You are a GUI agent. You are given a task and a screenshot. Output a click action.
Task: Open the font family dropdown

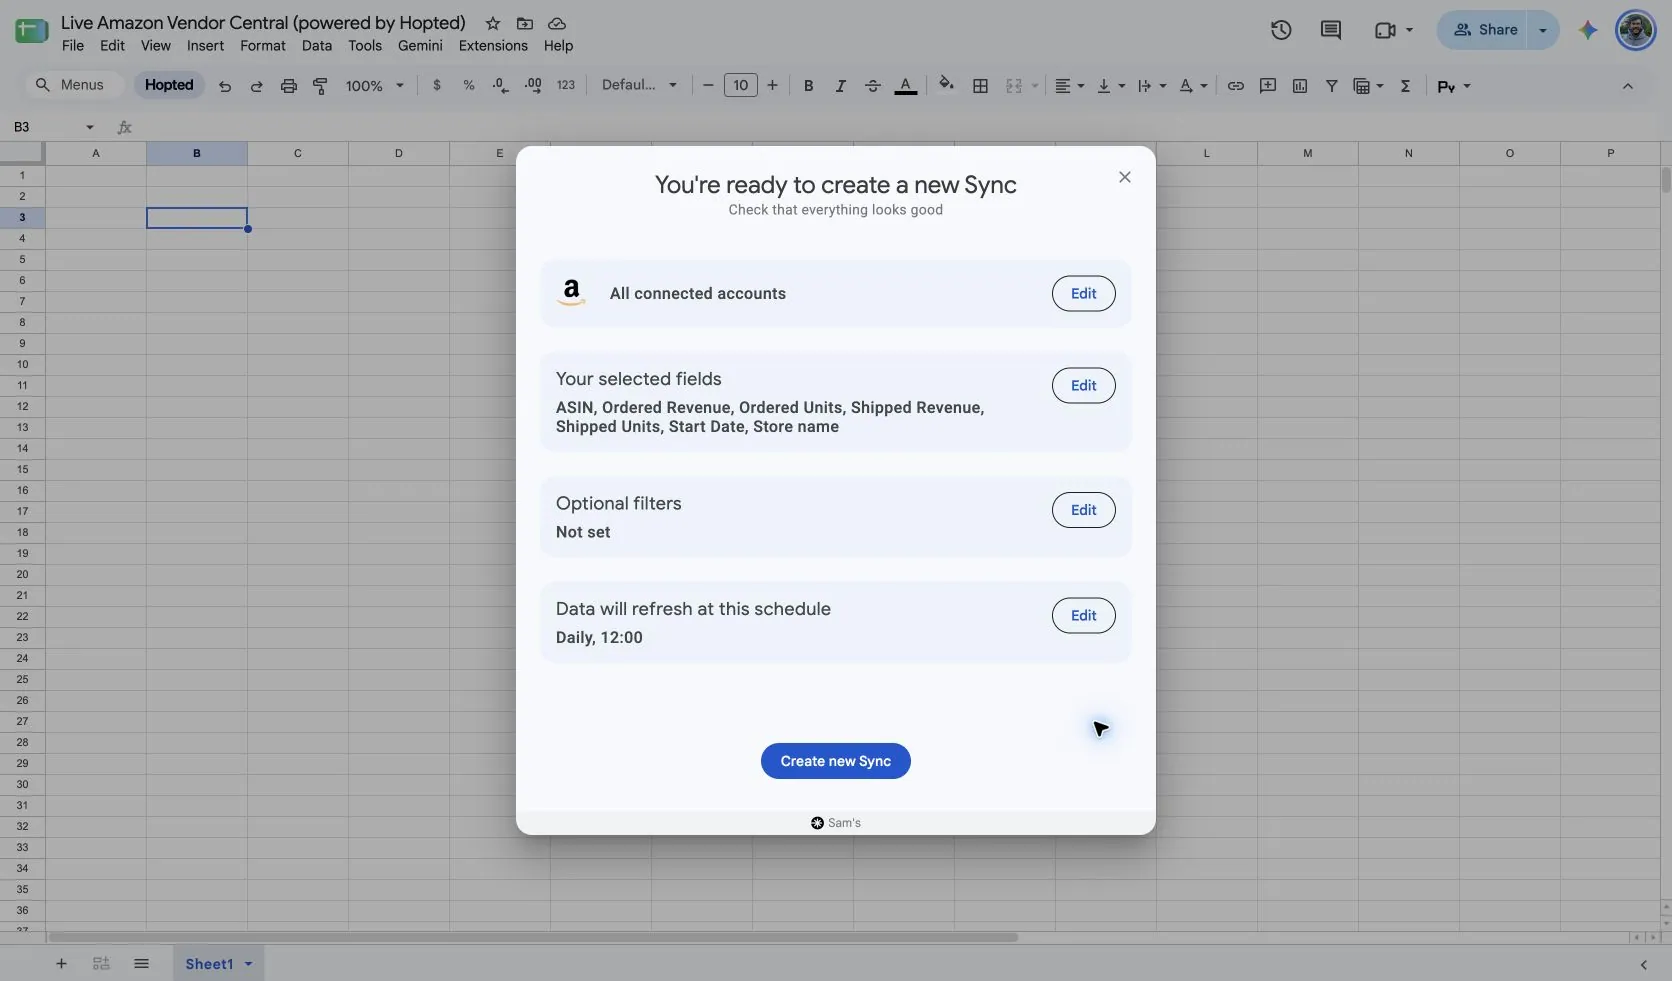[x=639, y=86]
